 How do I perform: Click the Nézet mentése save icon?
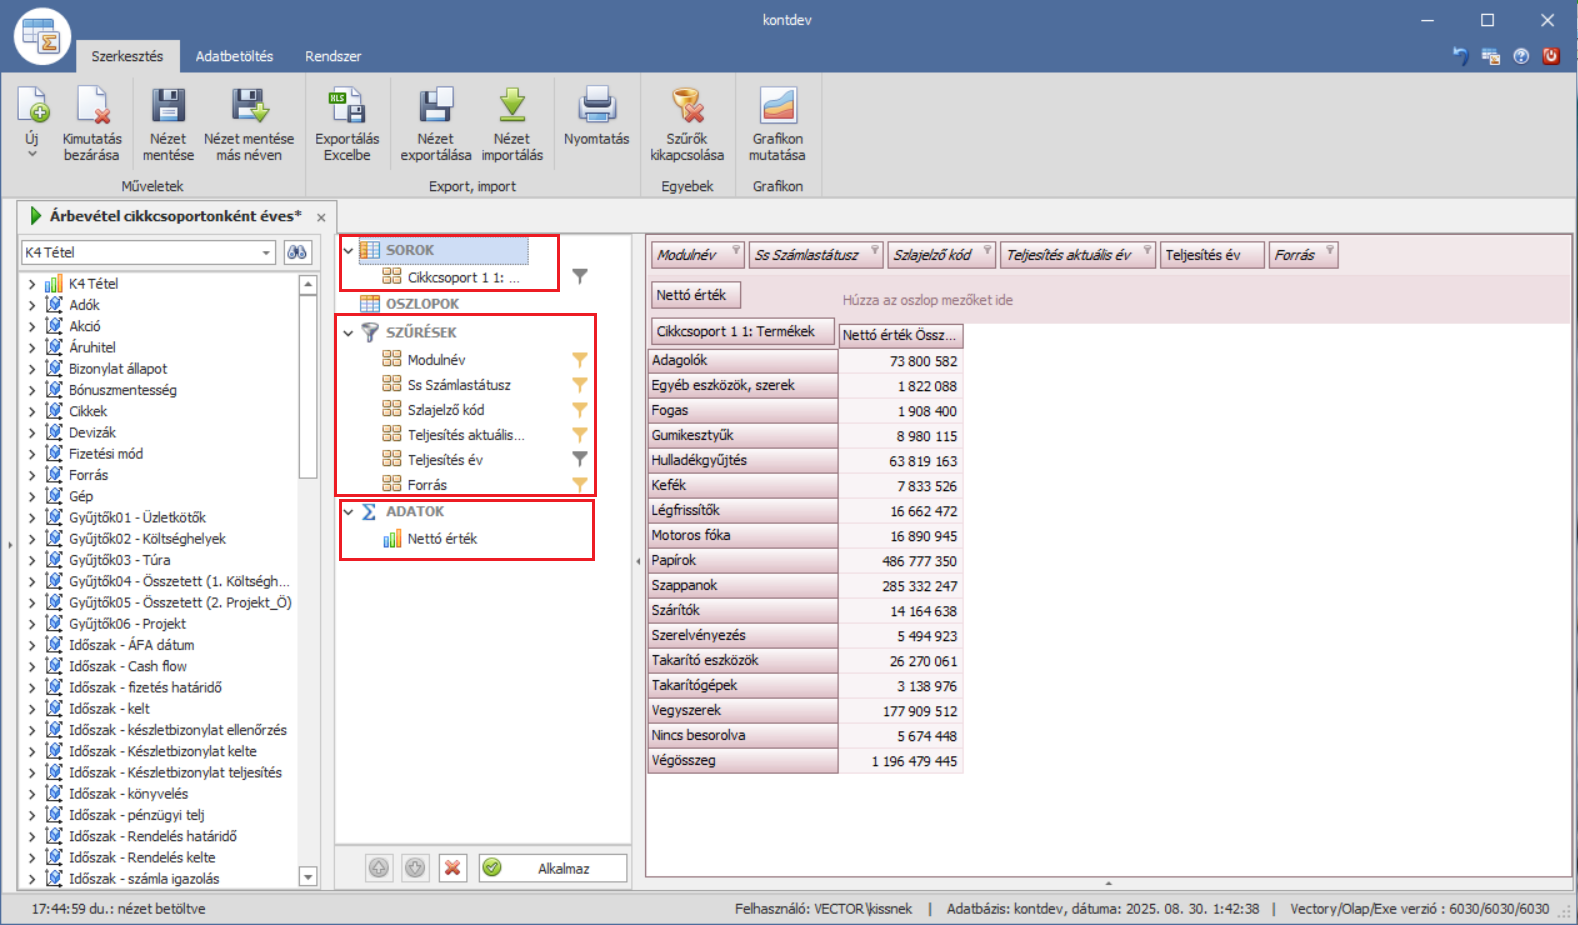coord(168,107)
